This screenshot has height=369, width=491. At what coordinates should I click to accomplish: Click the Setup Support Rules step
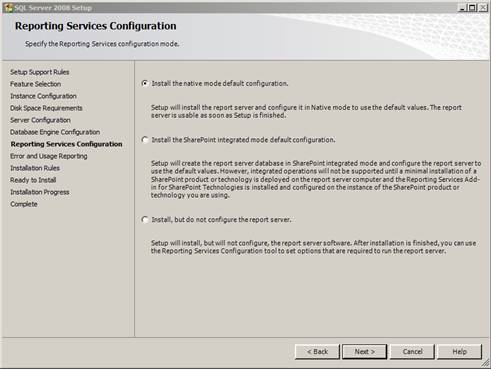pyautogui.click(x=40, y=72)
